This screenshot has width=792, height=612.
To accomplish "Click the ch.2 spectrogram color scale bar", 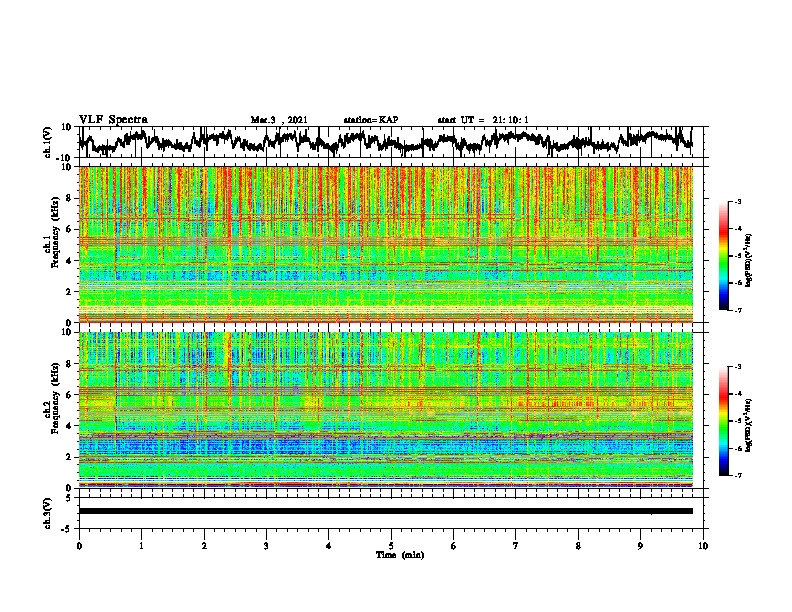I will point(723,421).
